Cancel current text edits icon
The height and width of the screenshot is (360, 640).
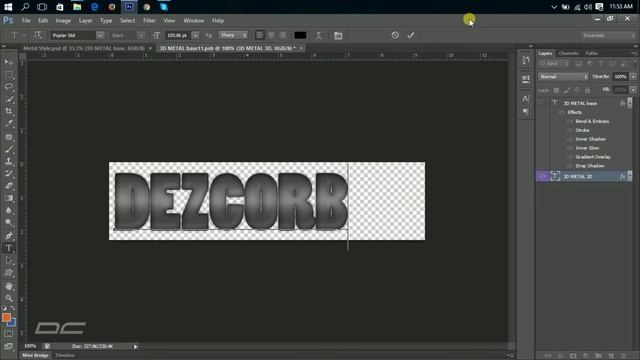(395, 35)
